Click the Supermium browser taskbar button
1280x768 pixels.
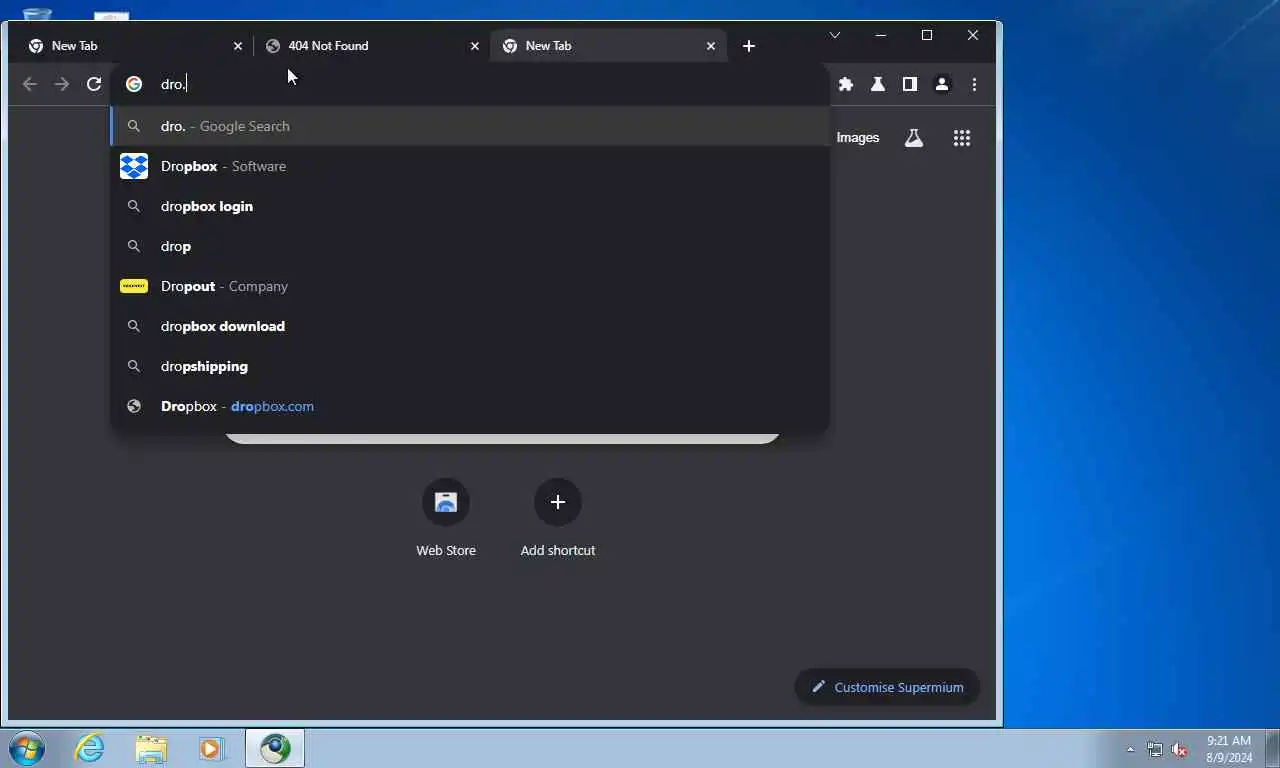[x=275, y=748]
